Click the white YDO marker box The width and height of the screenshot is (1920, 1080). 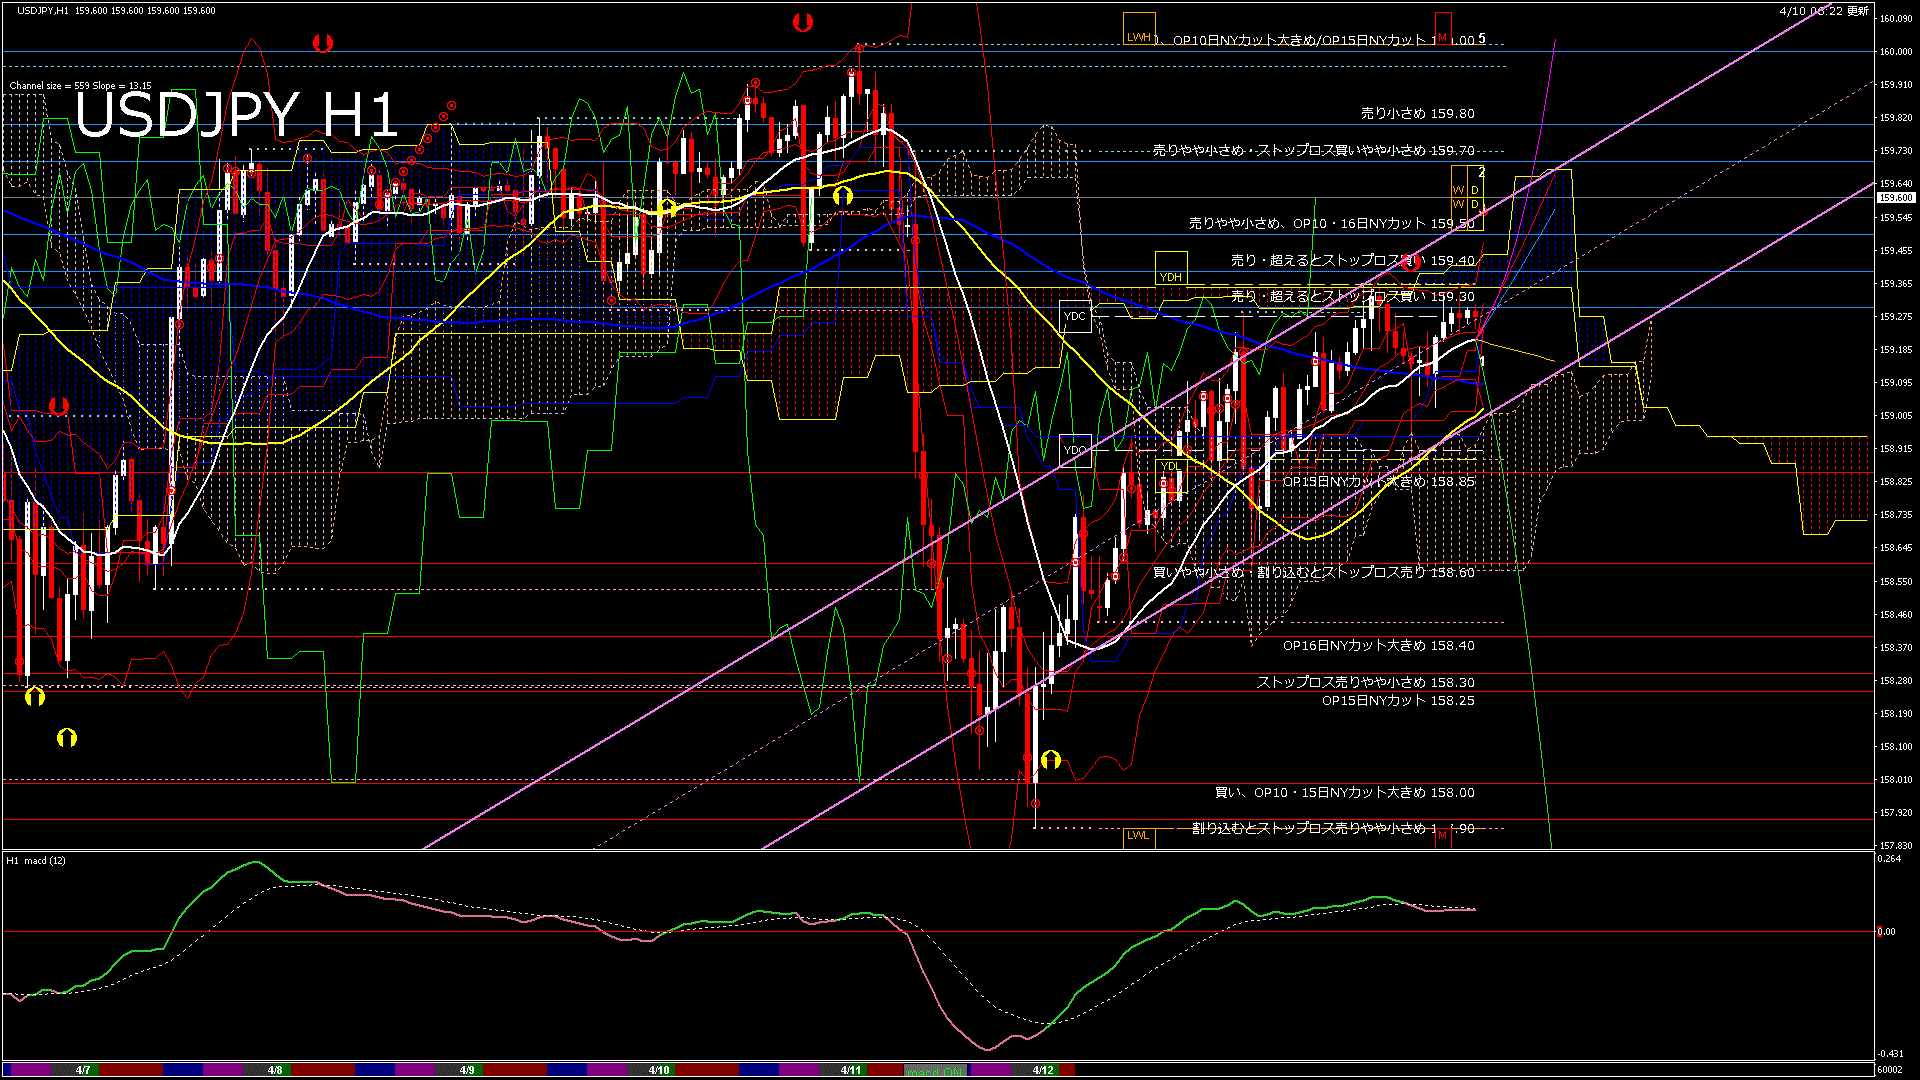pyautogui.click(x=1075, y=450)
